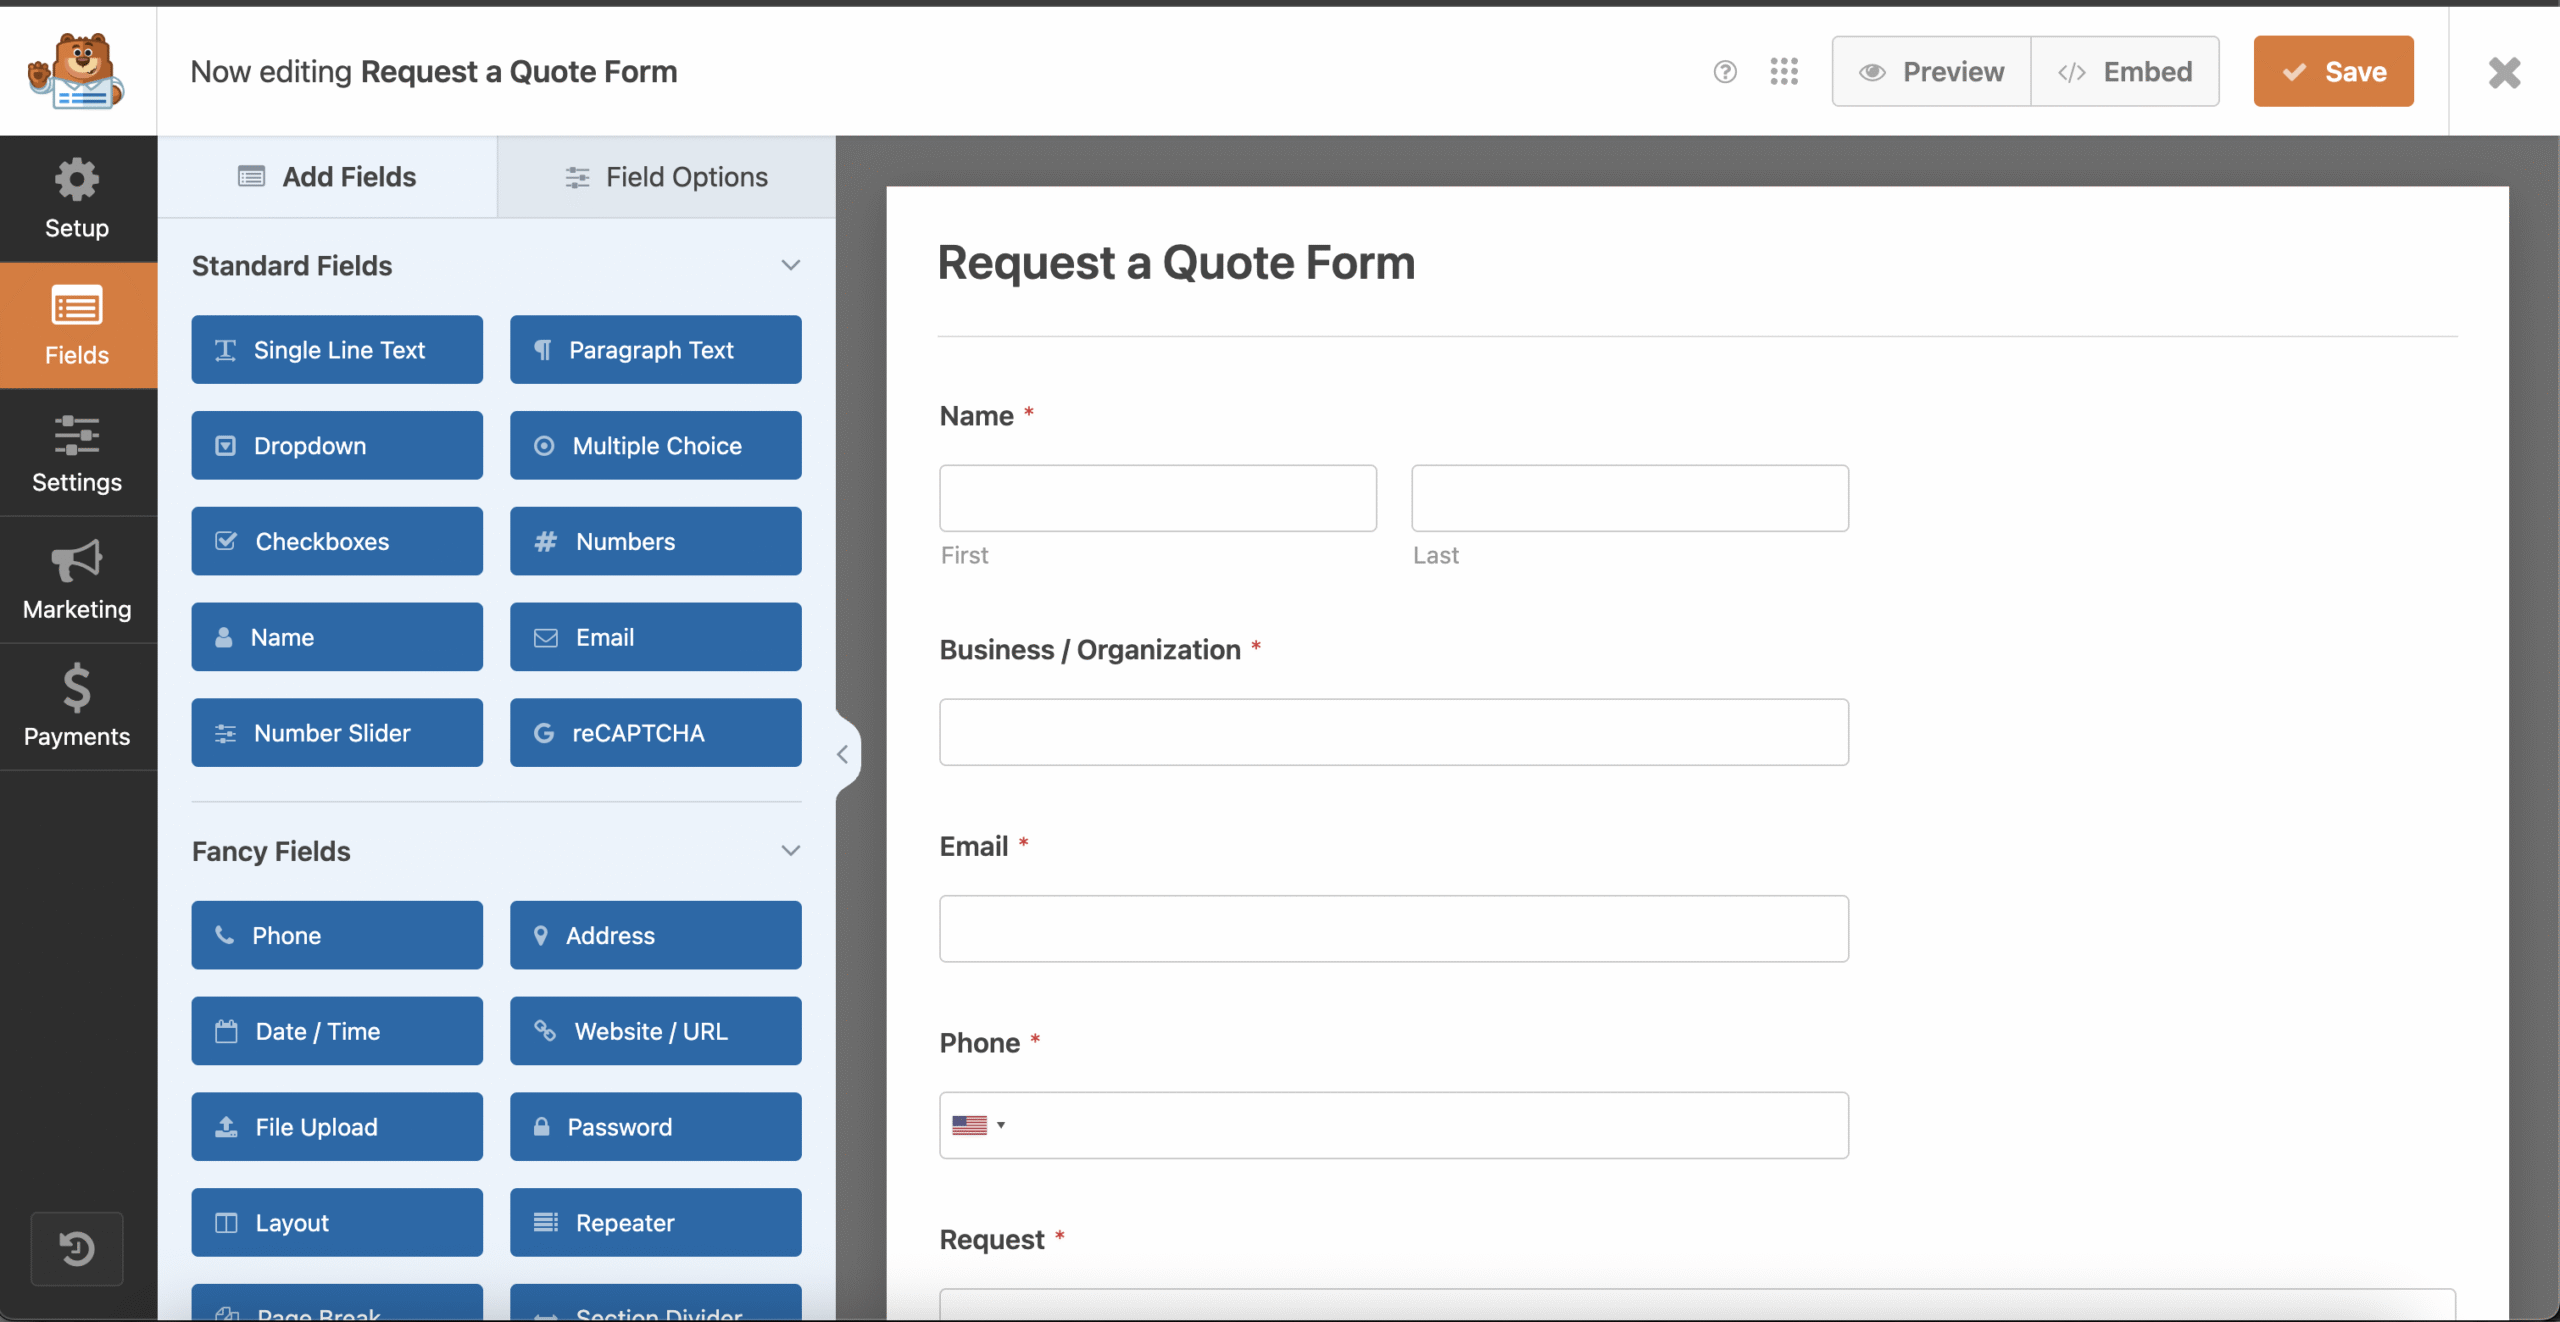2560x1322 pixels.
Task: Add a Phone field from Fancy Fields
Action: pos(337,936)
